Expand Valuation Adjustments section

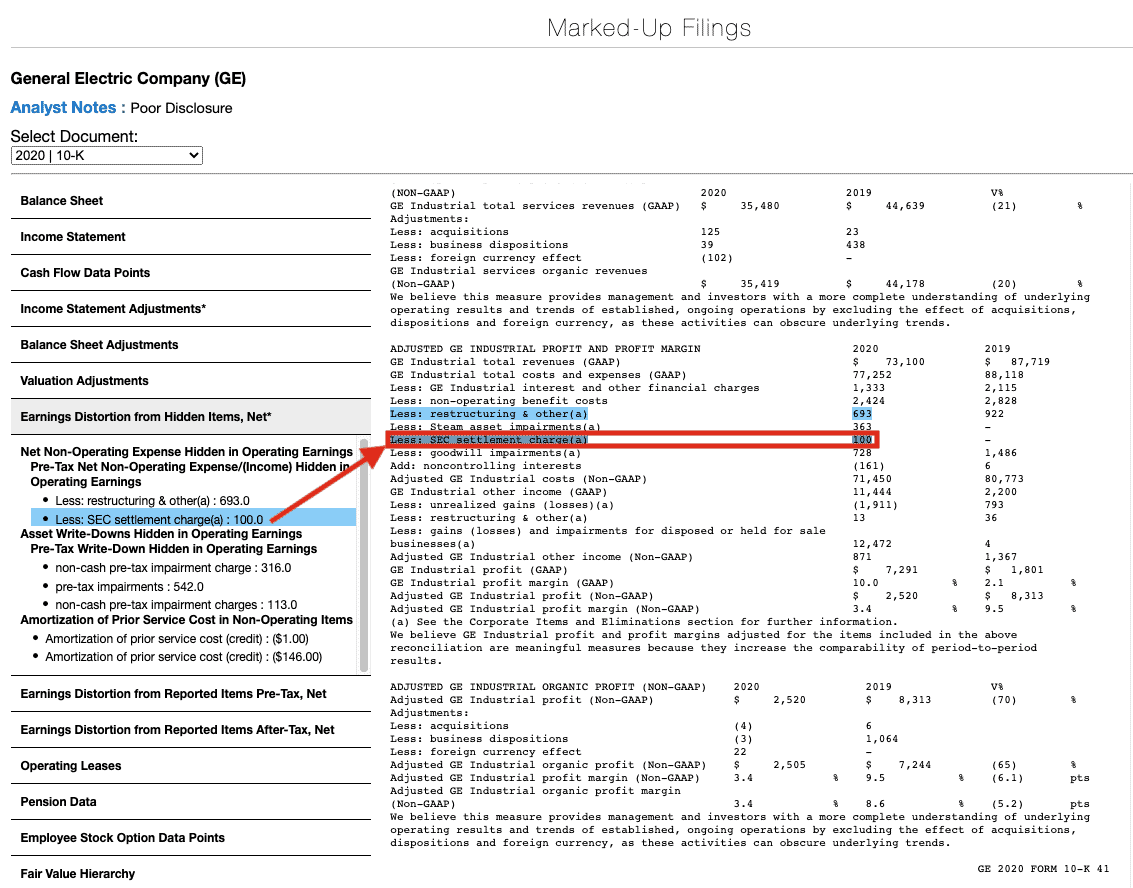click(191, 382)
